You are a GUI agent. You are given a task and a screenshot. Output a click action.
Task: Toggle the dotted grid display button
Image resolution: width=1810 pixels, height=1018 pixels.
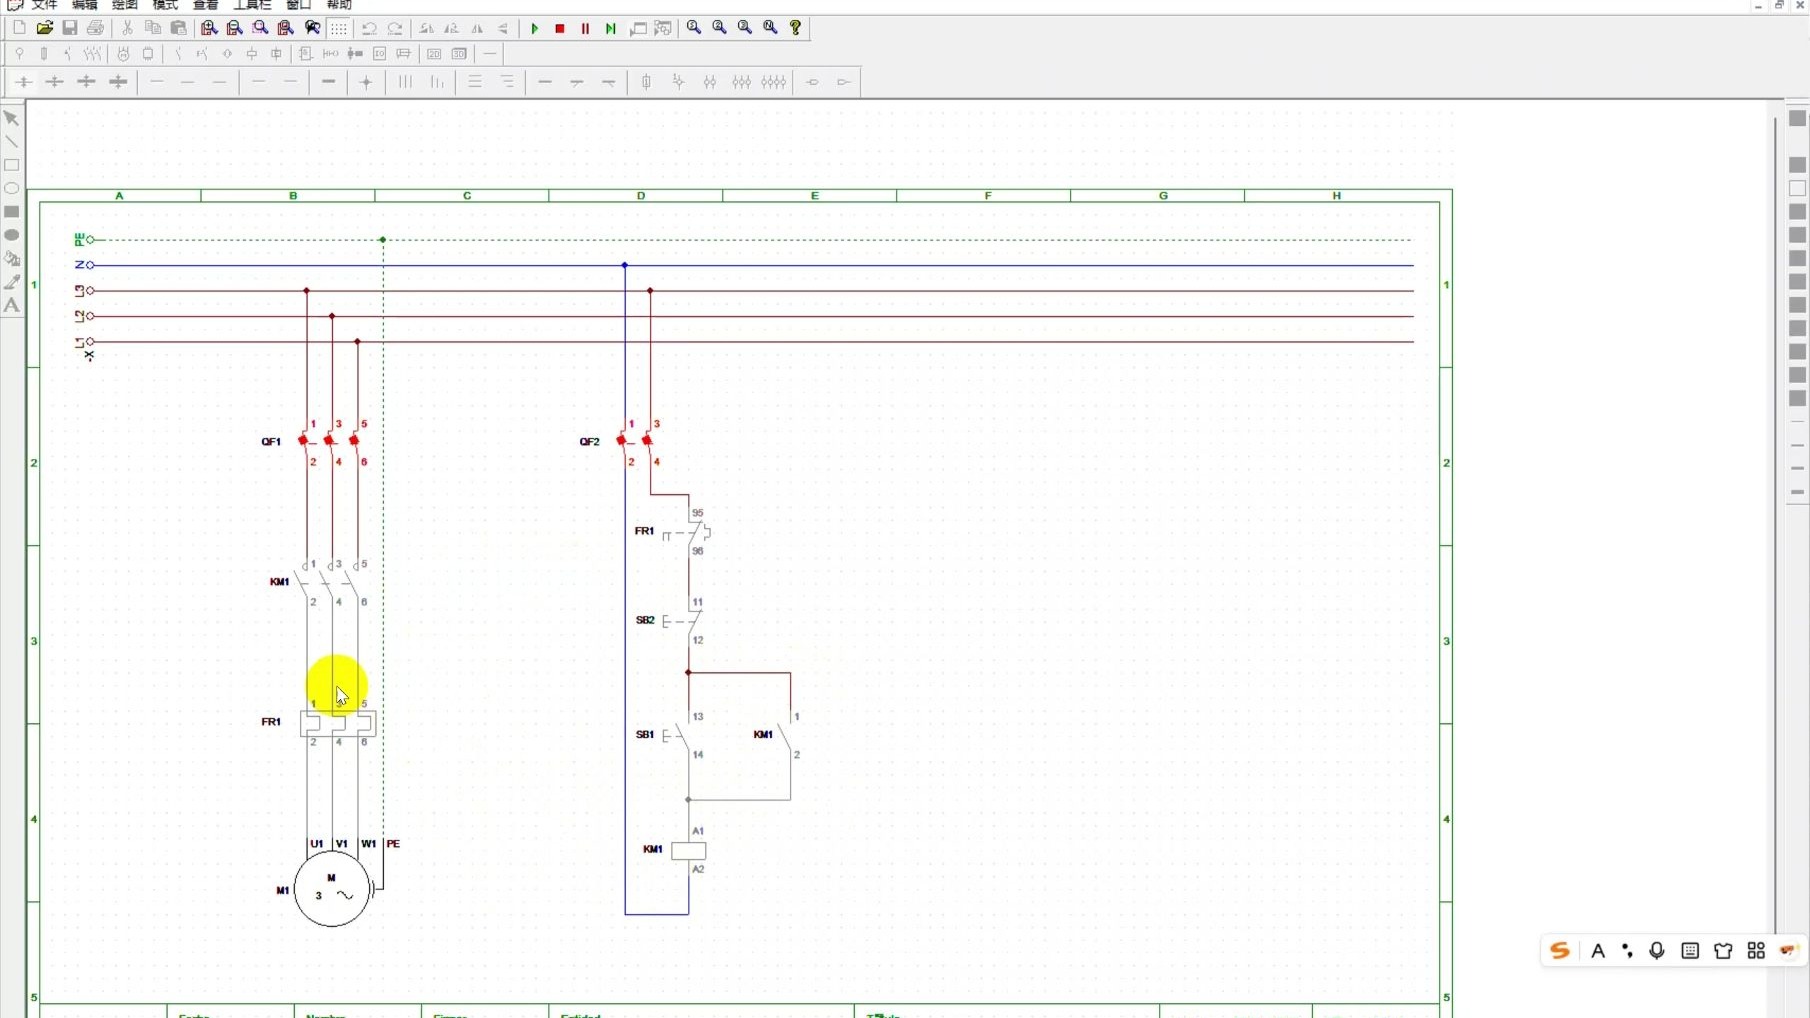click(x=339, y=29)
